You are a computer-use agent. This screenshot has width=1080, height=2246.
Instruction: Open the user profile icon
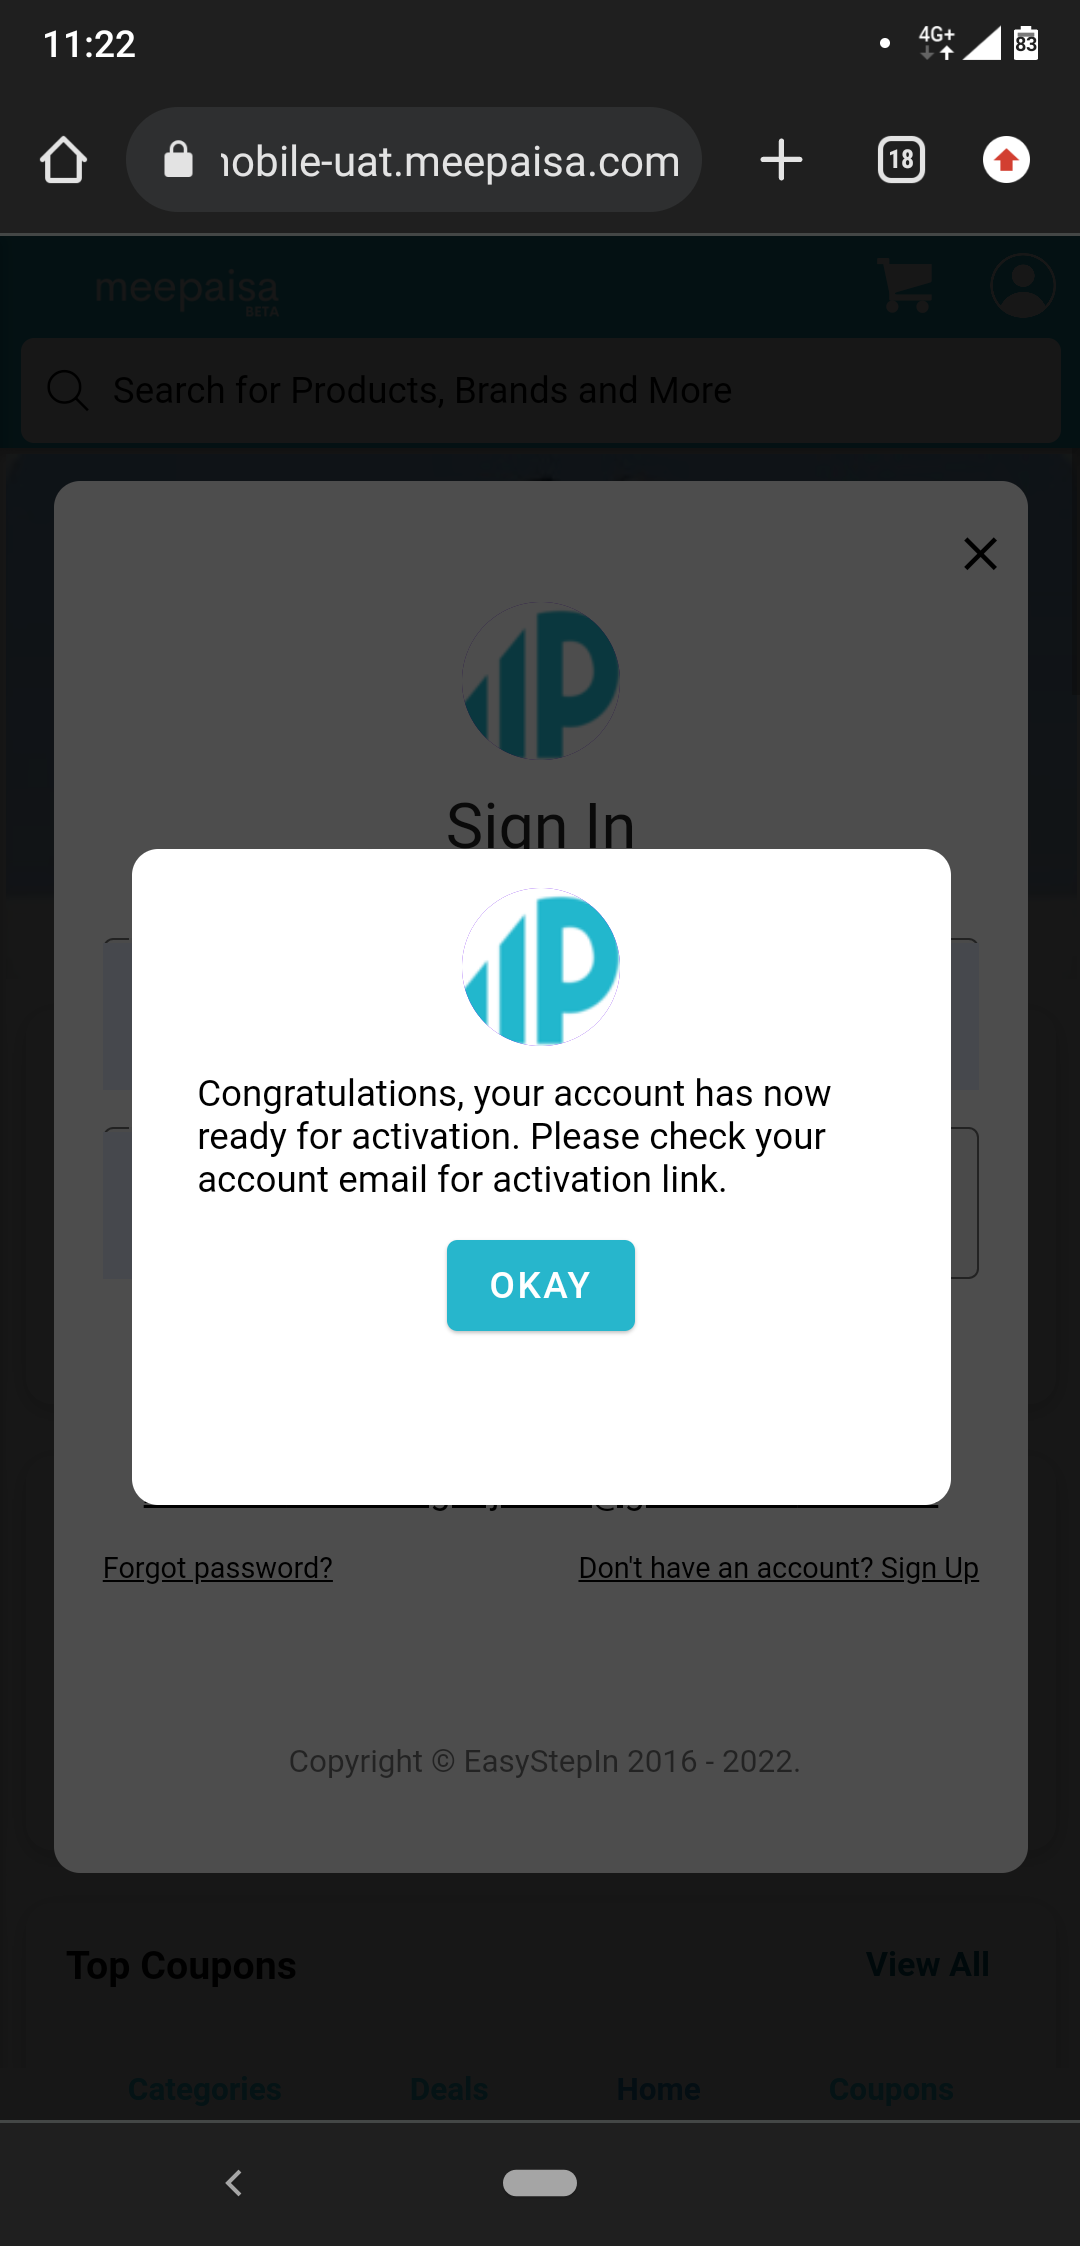pos(1022,286)
